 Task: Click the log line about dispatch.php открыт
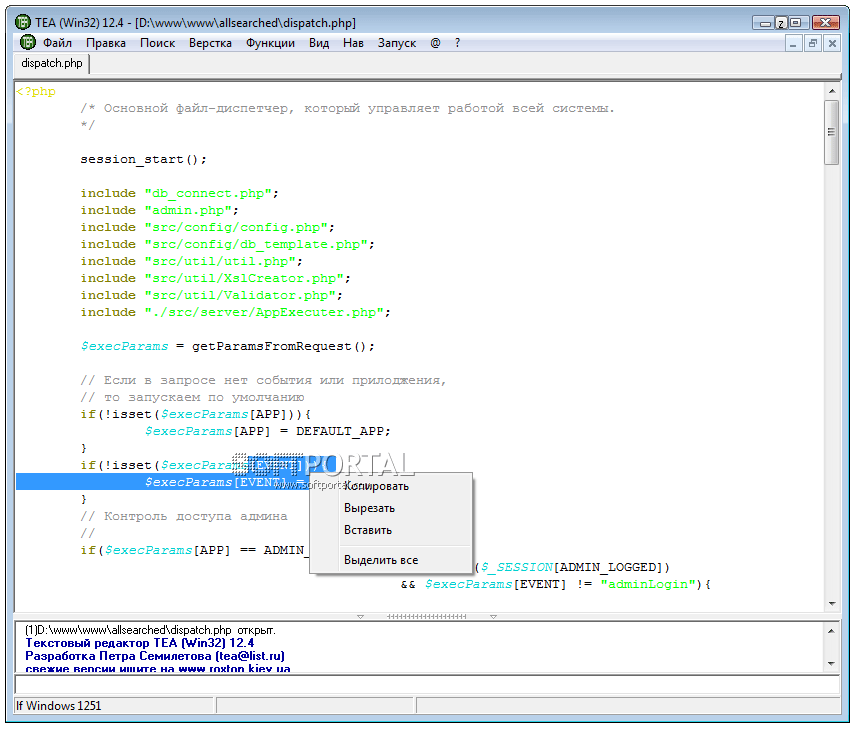coord(151,630)
